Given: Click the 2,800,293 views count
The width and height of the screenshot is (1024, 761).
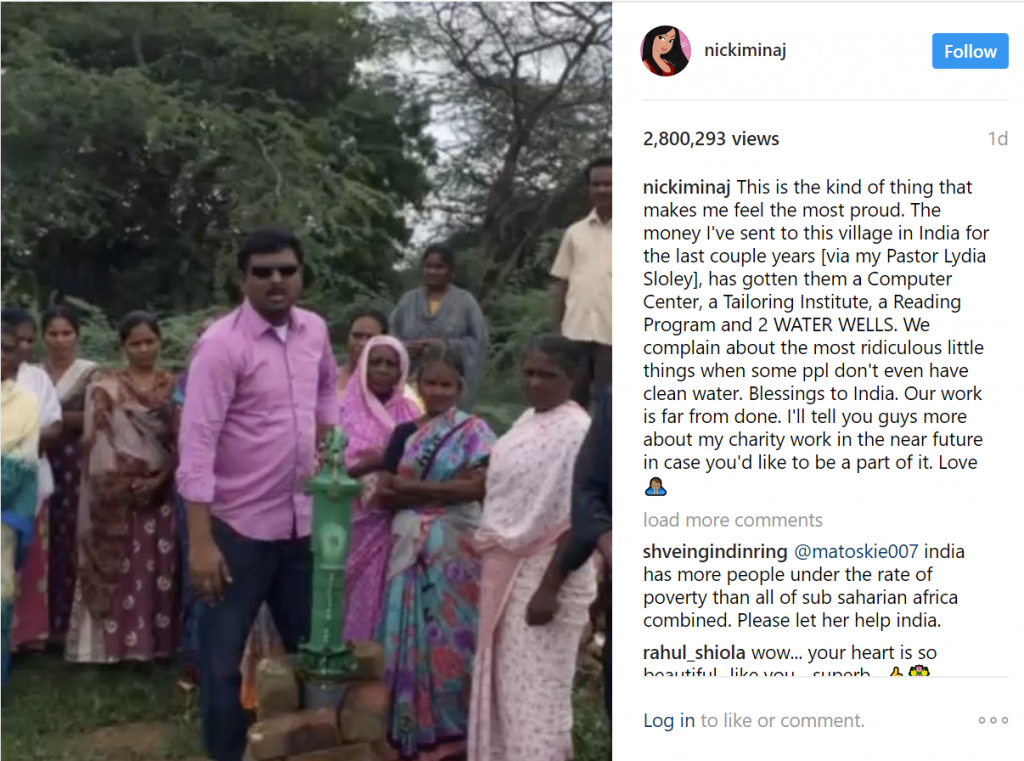Looking at the screenshot, I should click(711, 138).
